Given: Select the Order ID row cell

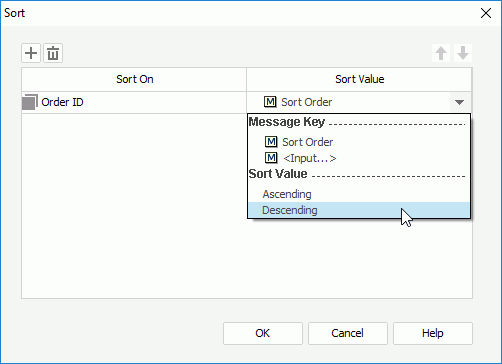Looking at the screenshot, I should (x=134, y=102).
